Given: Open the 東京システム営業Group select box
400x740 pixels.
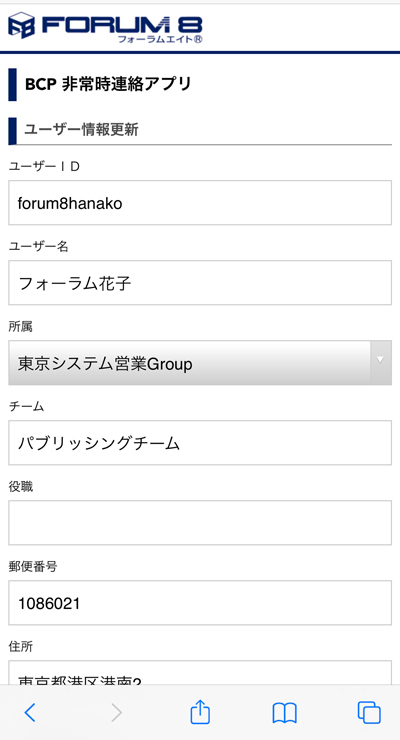Looking at the screenshot, I should click(x=200, y=362).
